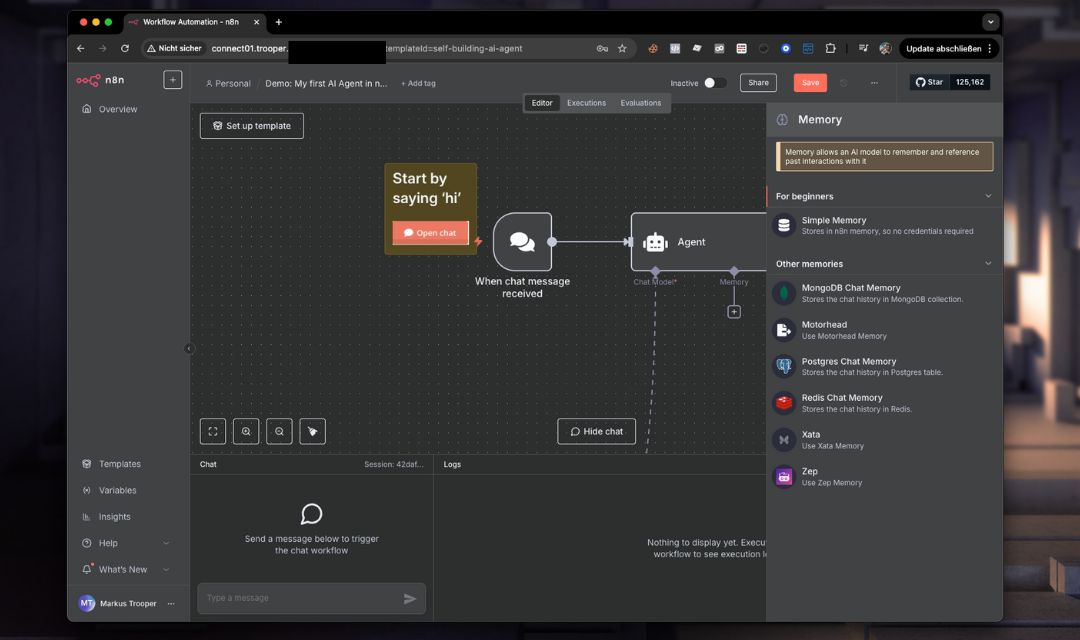Click the workflow name Demo: My first AI Agent
The width and height of the screenshot is (1080, 640).
coord(326,83)
